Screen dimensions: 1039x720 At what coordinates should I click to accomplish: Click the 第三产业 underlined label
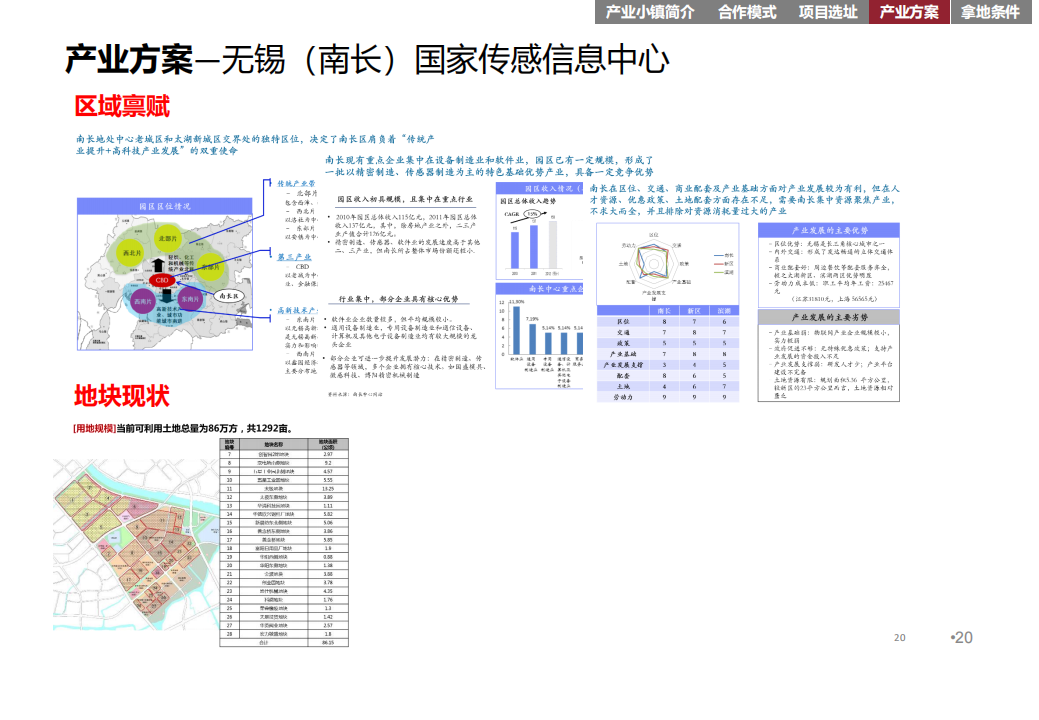[x=294, y=257]
